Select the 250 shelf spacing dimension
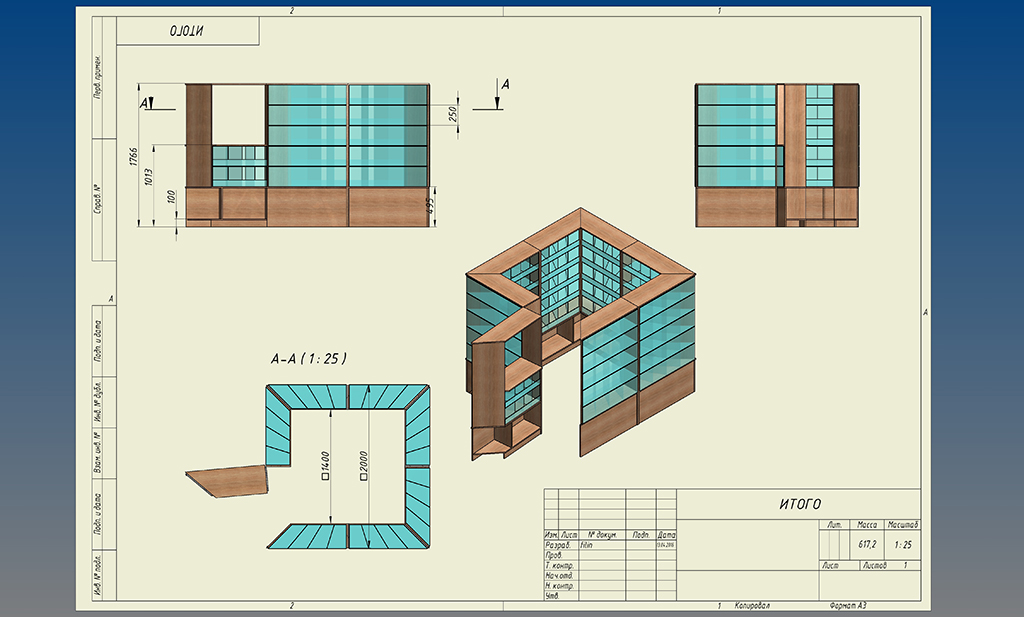 pos(452,114)
